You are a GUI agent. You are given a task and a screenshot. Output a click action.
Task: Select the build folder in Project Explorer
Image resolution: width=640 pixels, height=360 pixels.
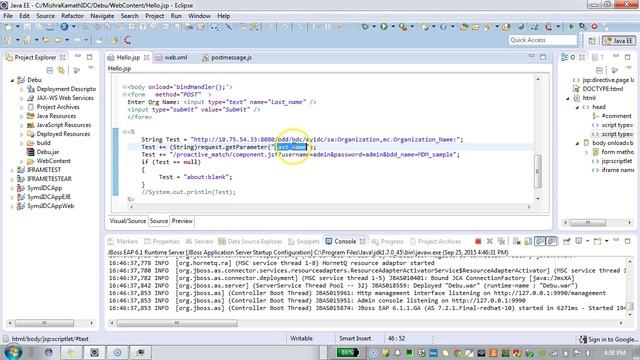[x=38, y=143]
